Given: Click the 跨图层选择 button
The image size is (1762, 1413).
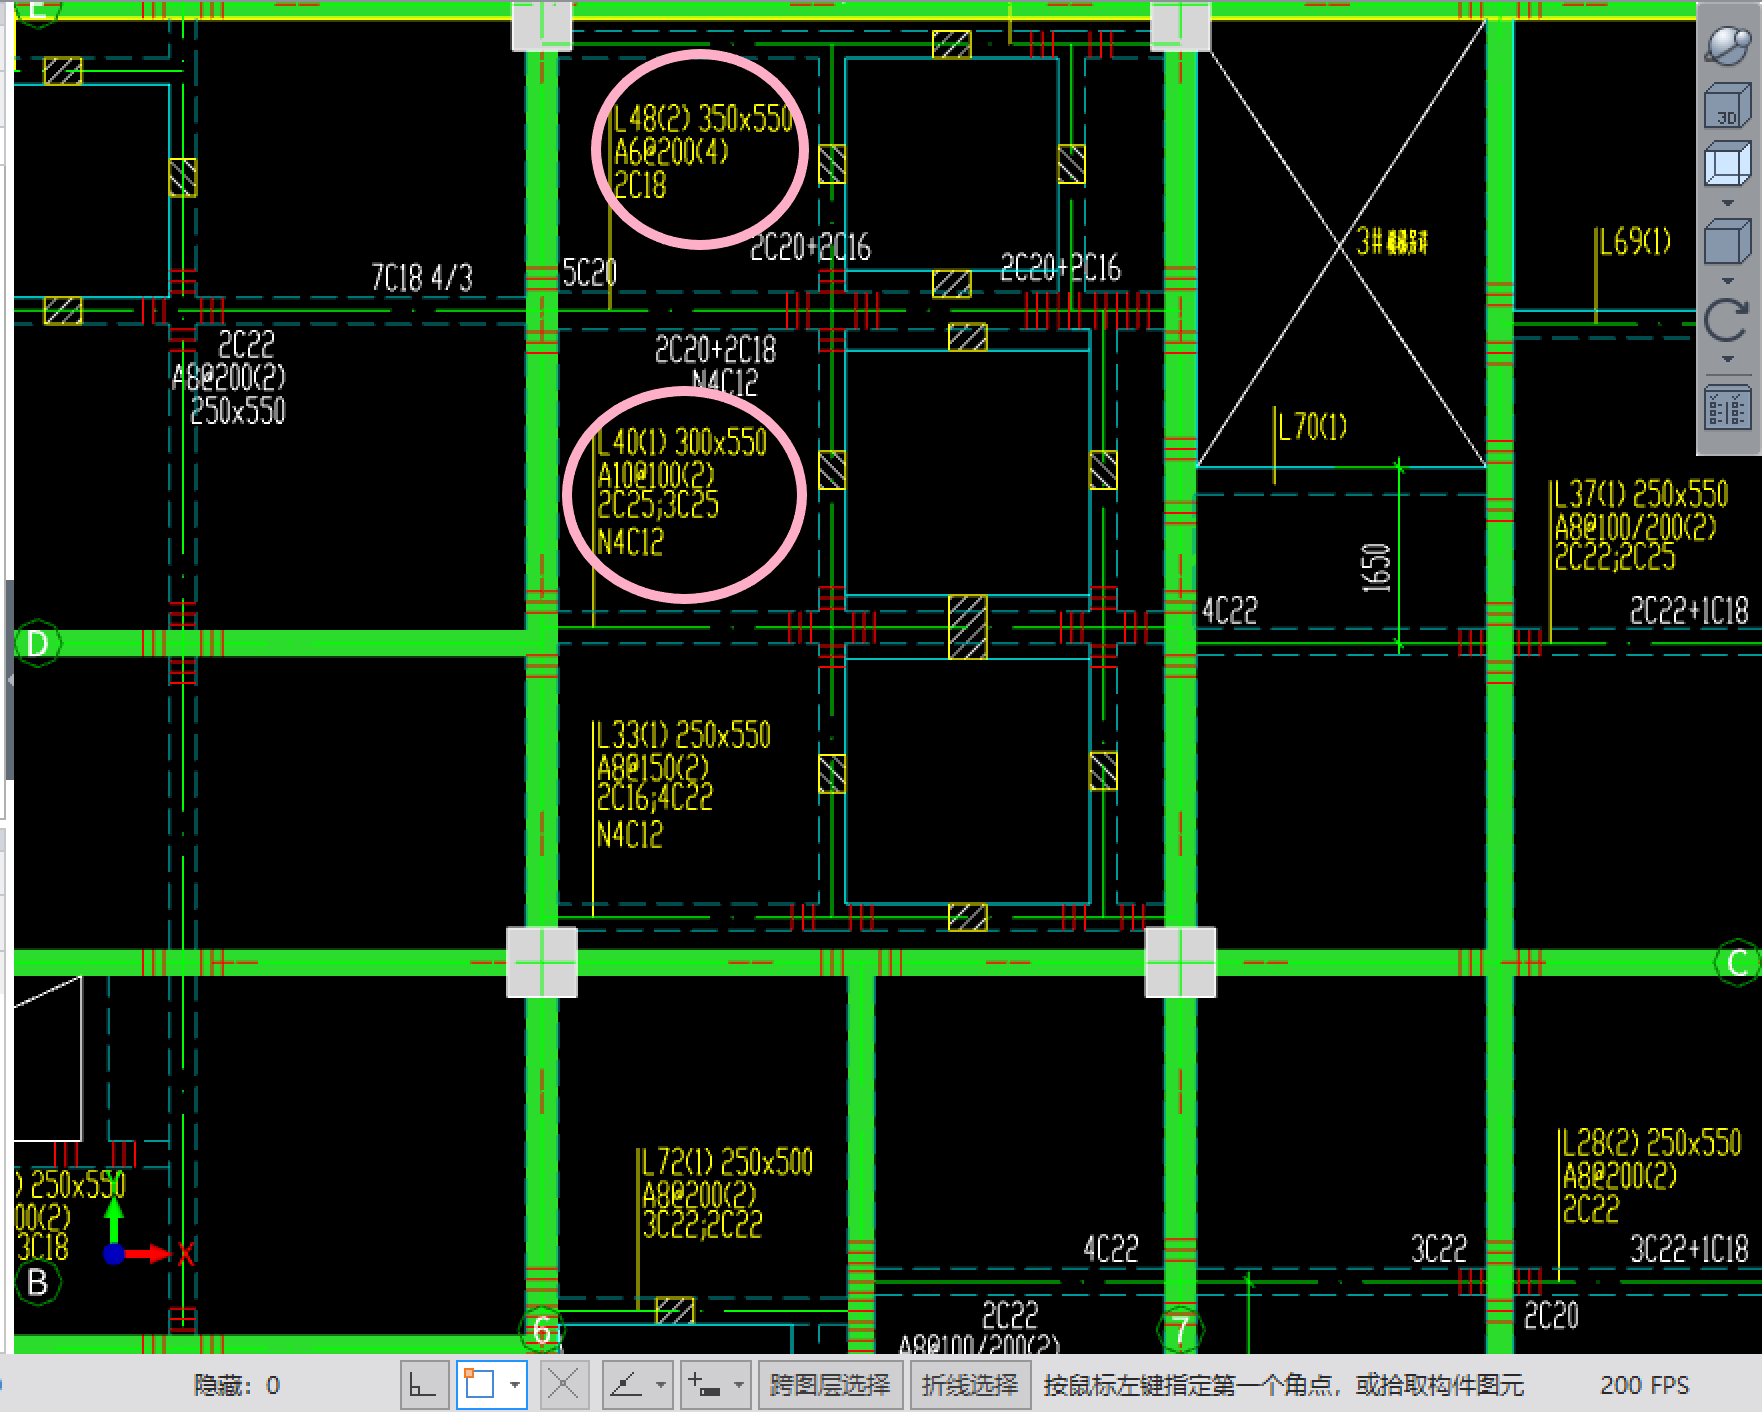Looking at the screenshot, I should click(830, 1385).
